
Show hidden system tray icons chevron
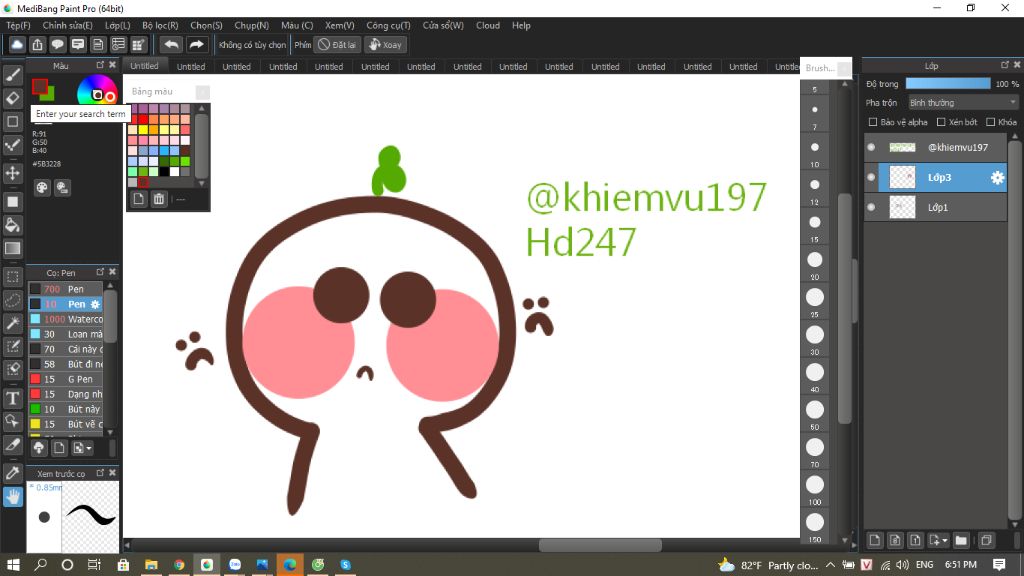[x=830, y=565]
